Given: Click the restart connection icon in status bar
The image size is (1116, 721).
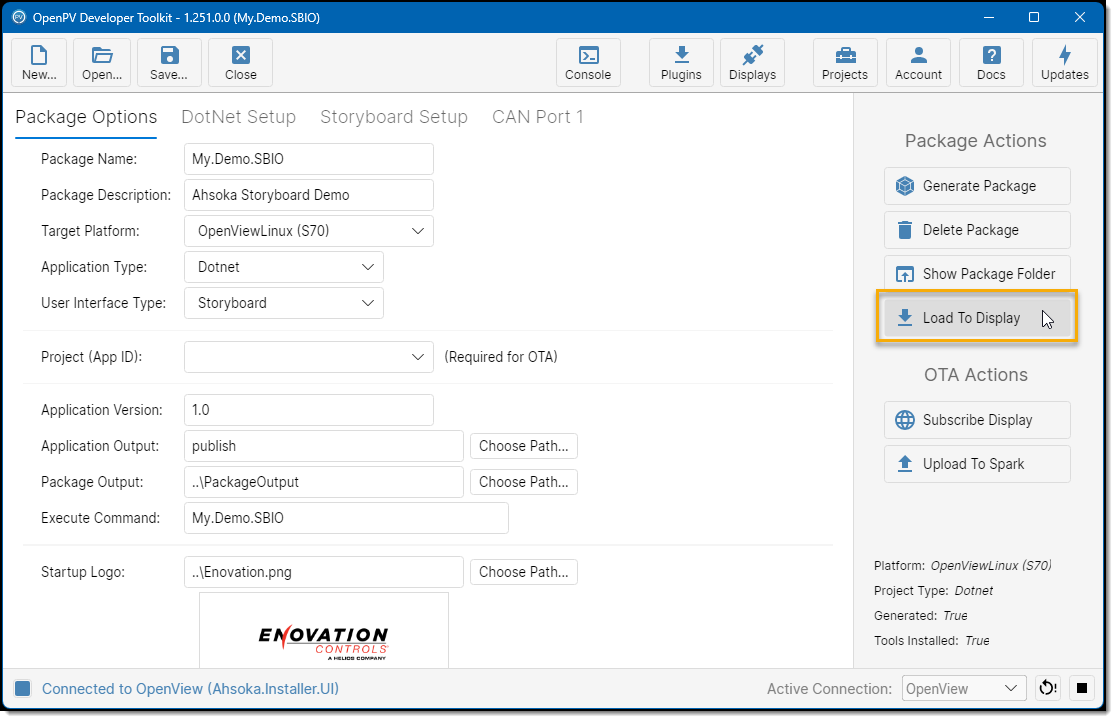Looking at the screenshot, I should 1048,688.
